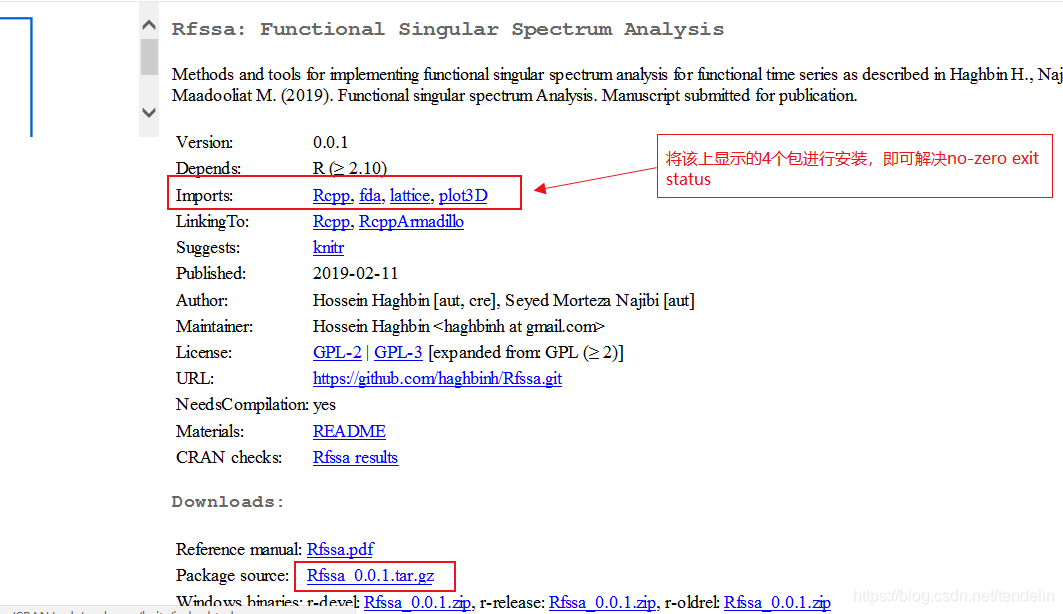Open the Rfssa.pdf reference manual
This screenshot has width=1063, height=614.
(x=340, y=549)
